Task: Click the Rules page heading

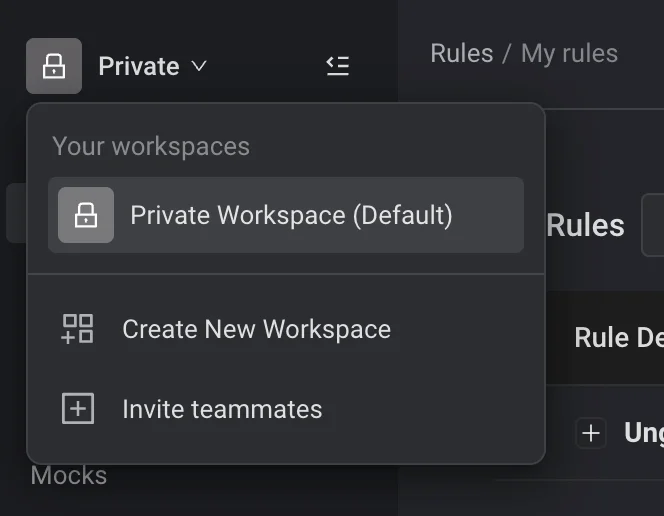Action: click(585, 226)
